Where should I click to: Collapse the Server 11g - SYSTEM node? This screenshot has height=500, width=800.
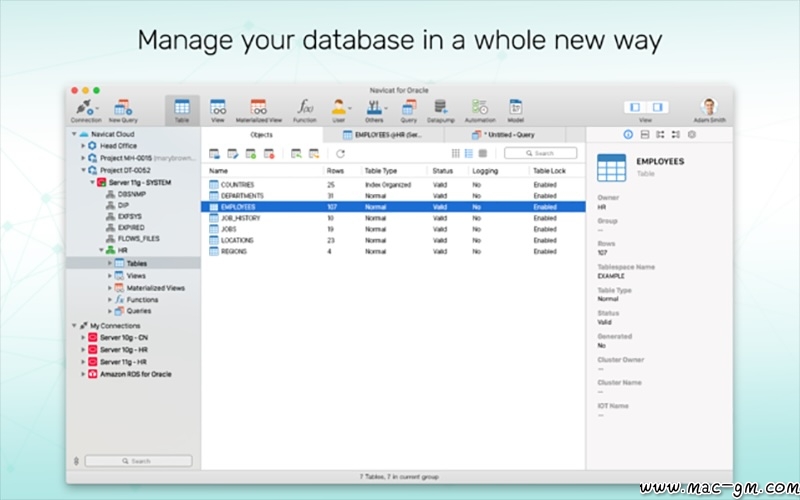[92, 182]
